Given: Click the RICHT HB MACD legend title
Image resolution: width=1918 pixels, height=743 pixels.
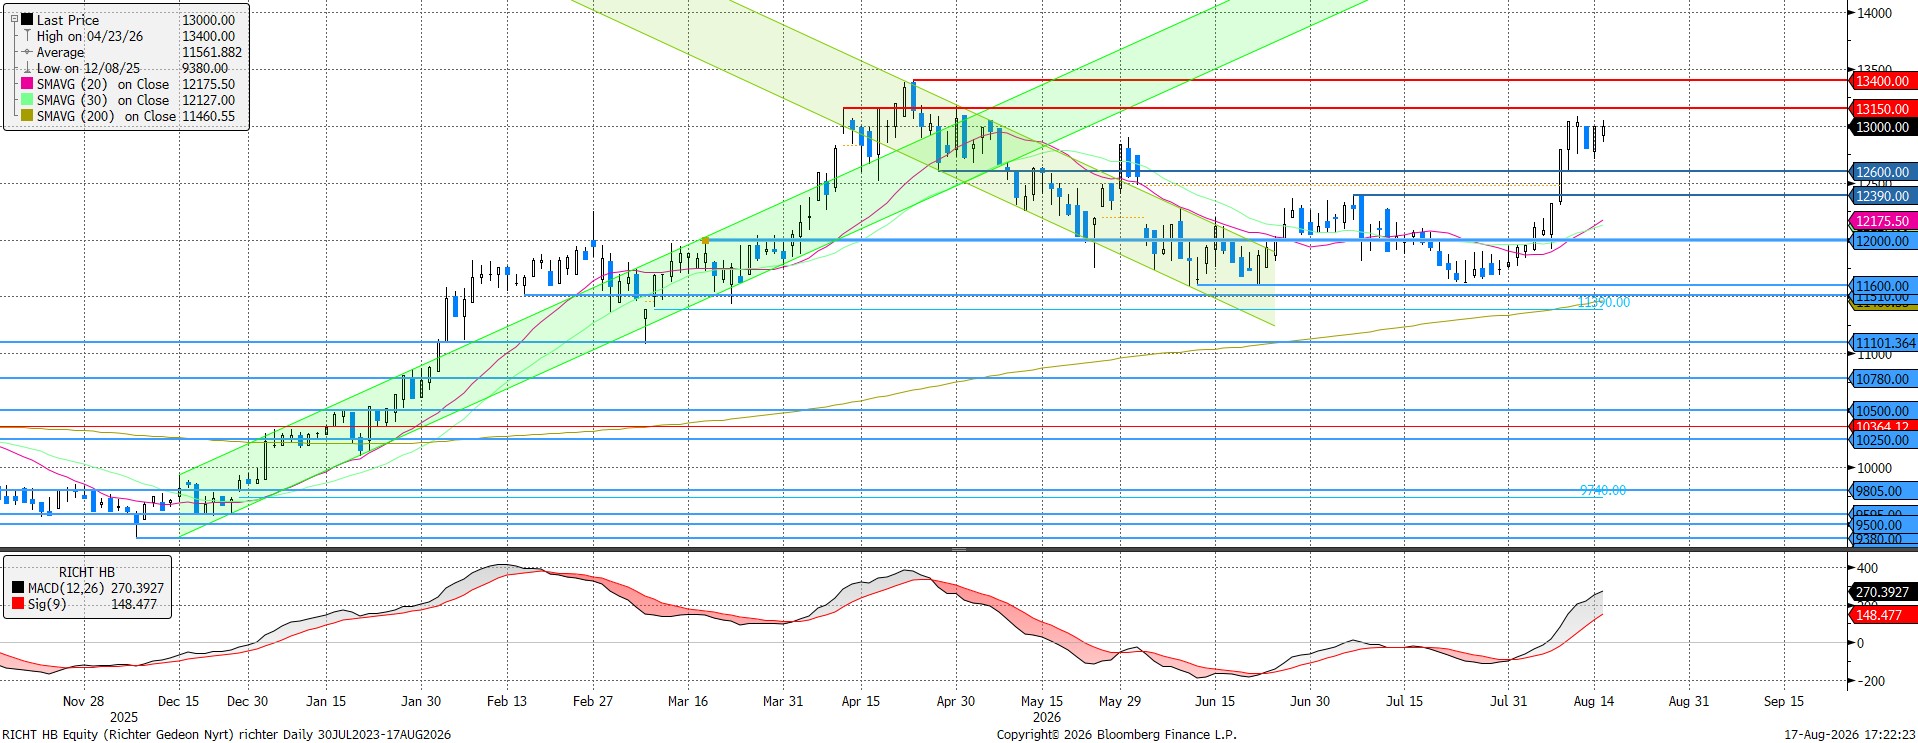Looking at the screenshot, I should pos(87,572).
